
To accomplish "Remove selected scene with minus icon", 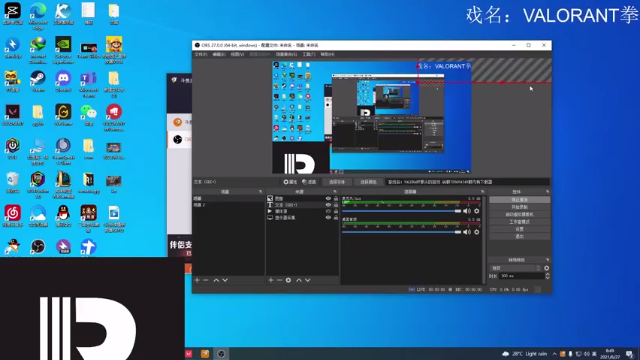I will [x=206, y=280].
